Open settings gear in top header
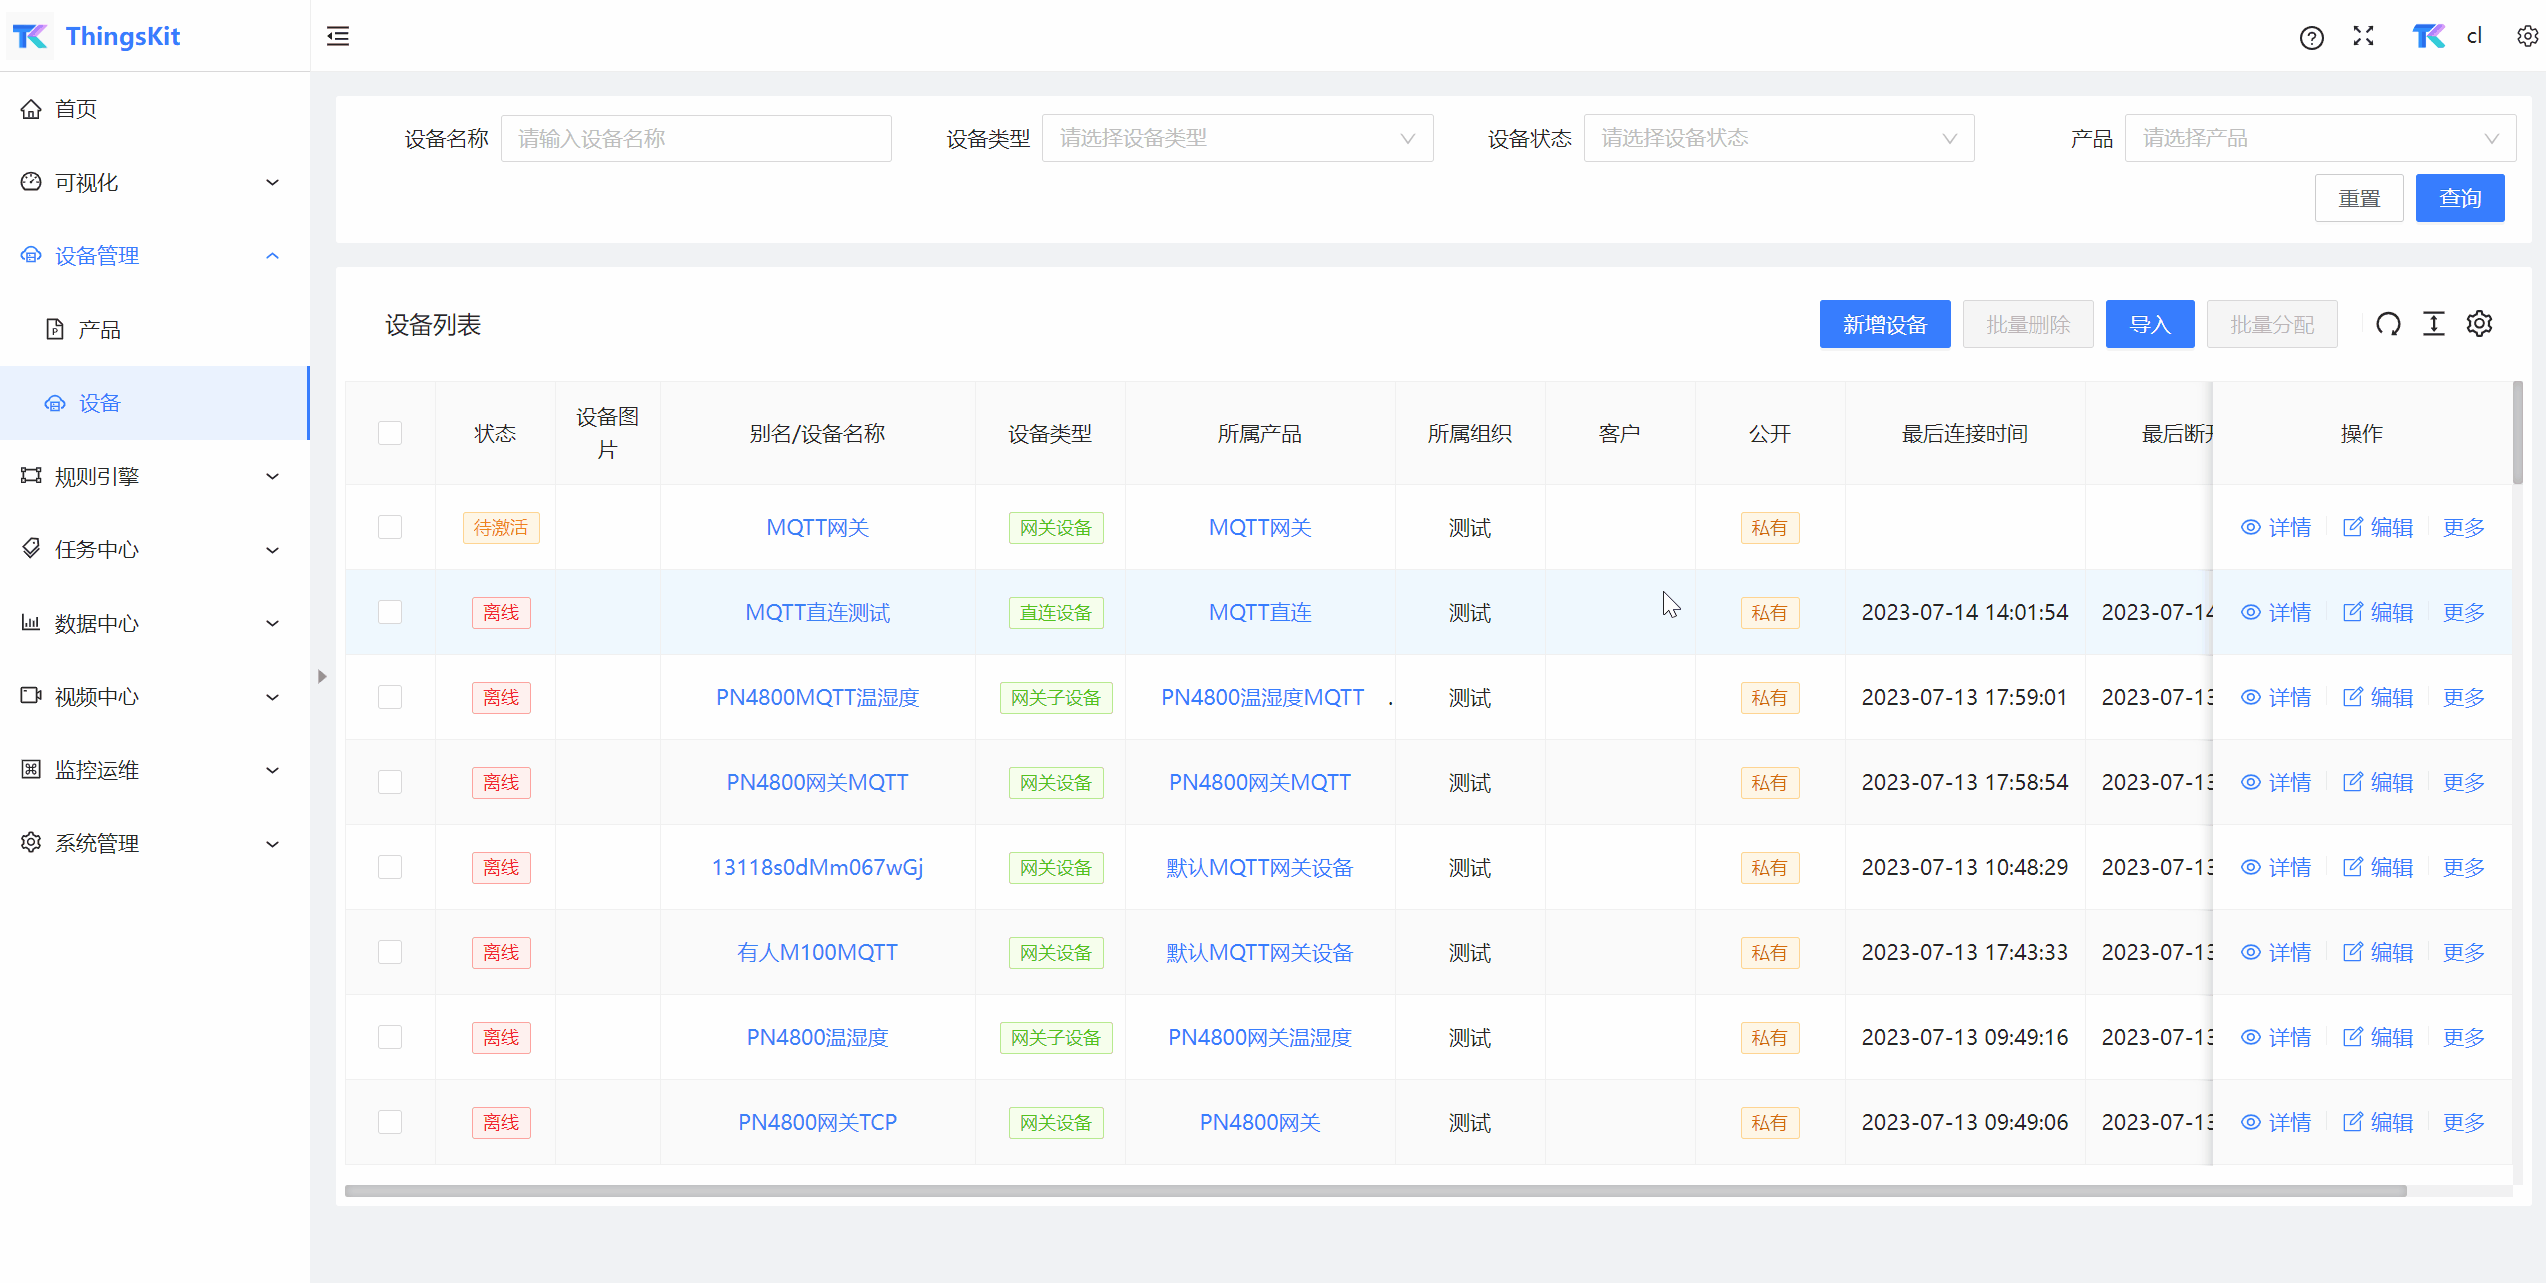 (x=2527, y=37)
